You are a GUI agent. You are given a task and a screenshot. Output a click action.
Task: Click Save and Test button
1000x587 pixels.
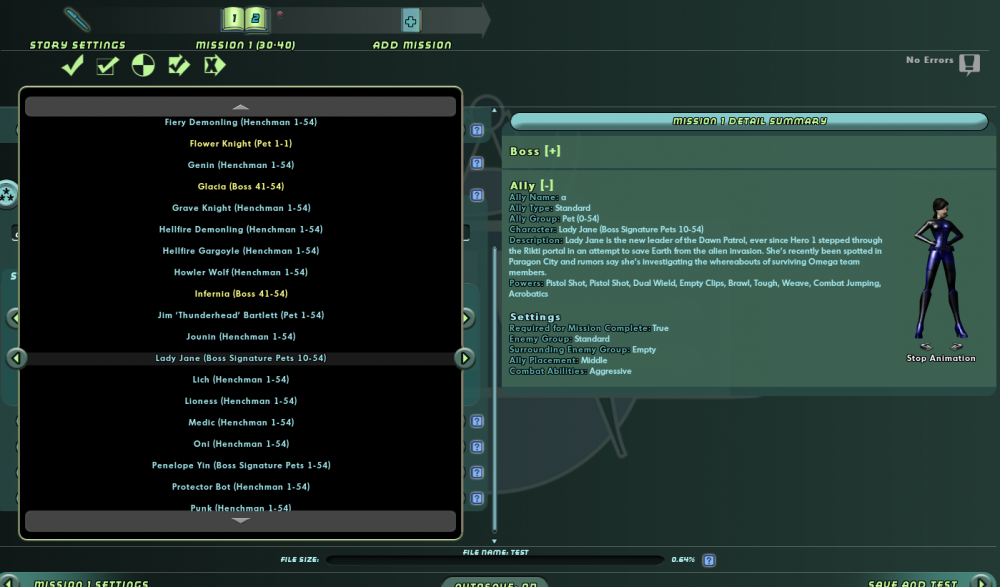coord(913,583)
